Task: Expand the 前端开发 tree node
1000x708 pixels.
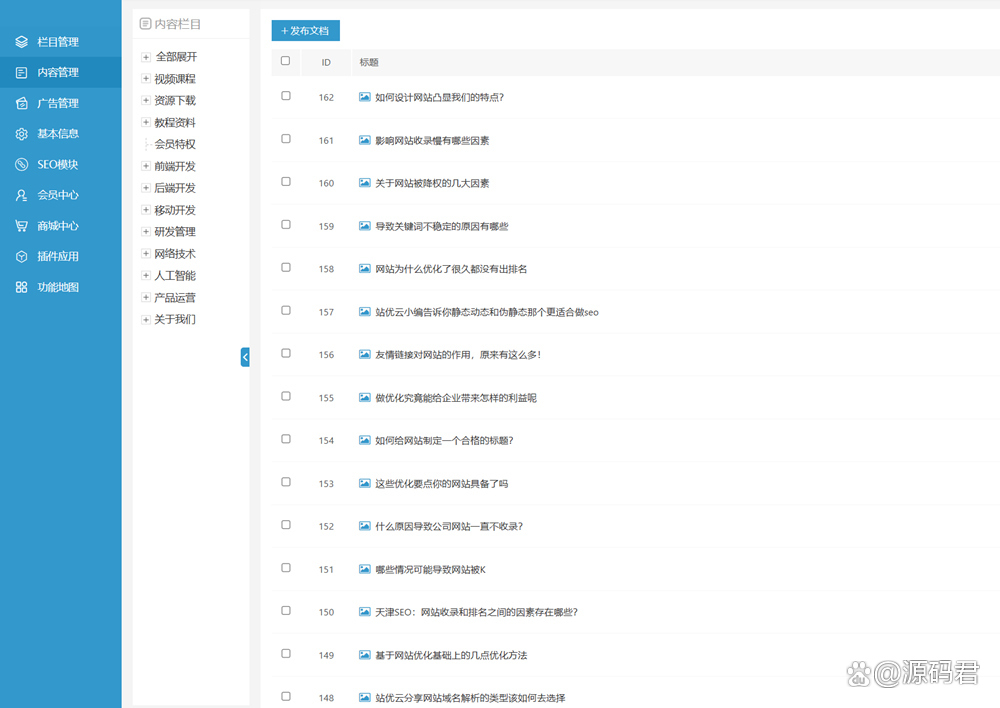Action: click(x=146, y=166)
